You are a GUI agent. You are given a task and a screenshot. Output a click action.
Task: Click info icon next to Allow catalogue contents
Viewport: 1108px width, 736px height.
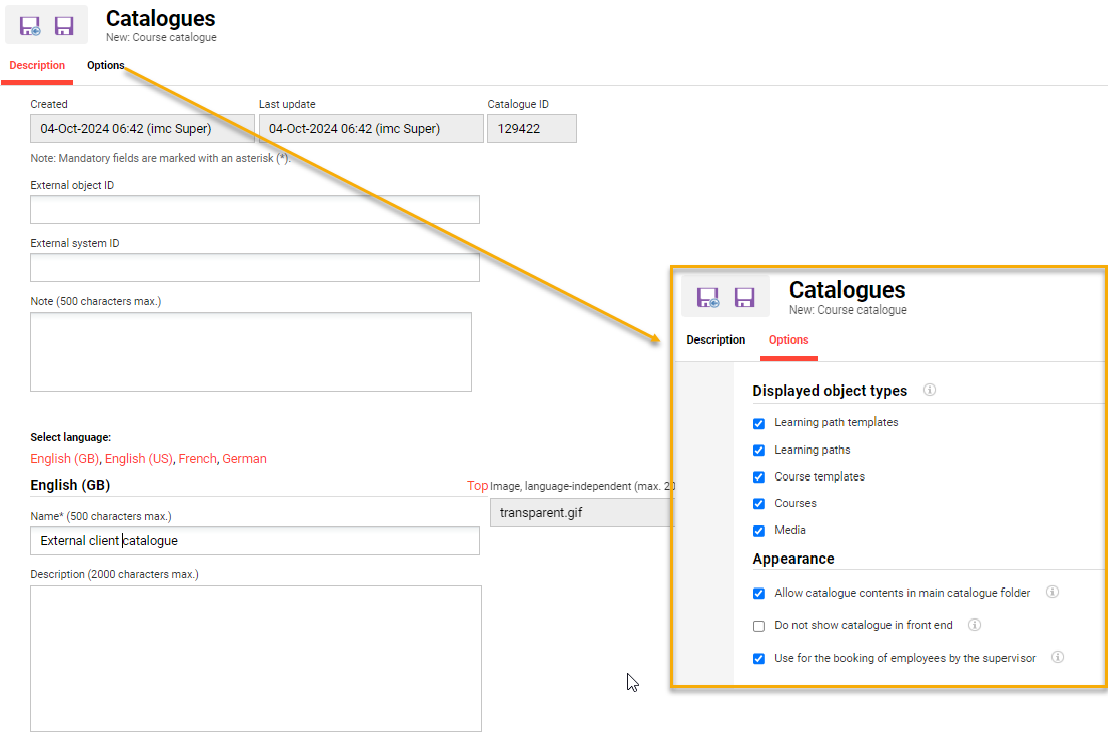coord(1052,592)
